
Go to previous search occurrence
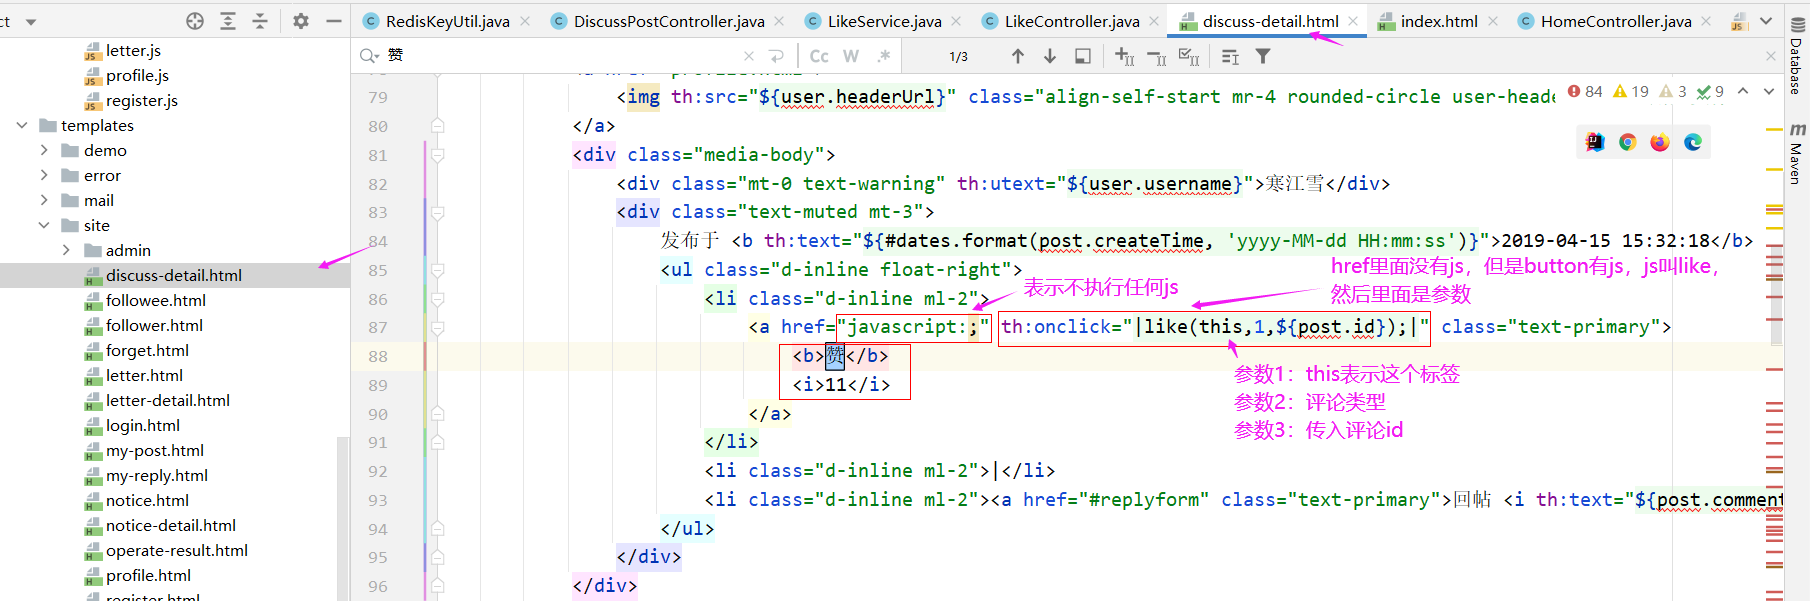1018,56
